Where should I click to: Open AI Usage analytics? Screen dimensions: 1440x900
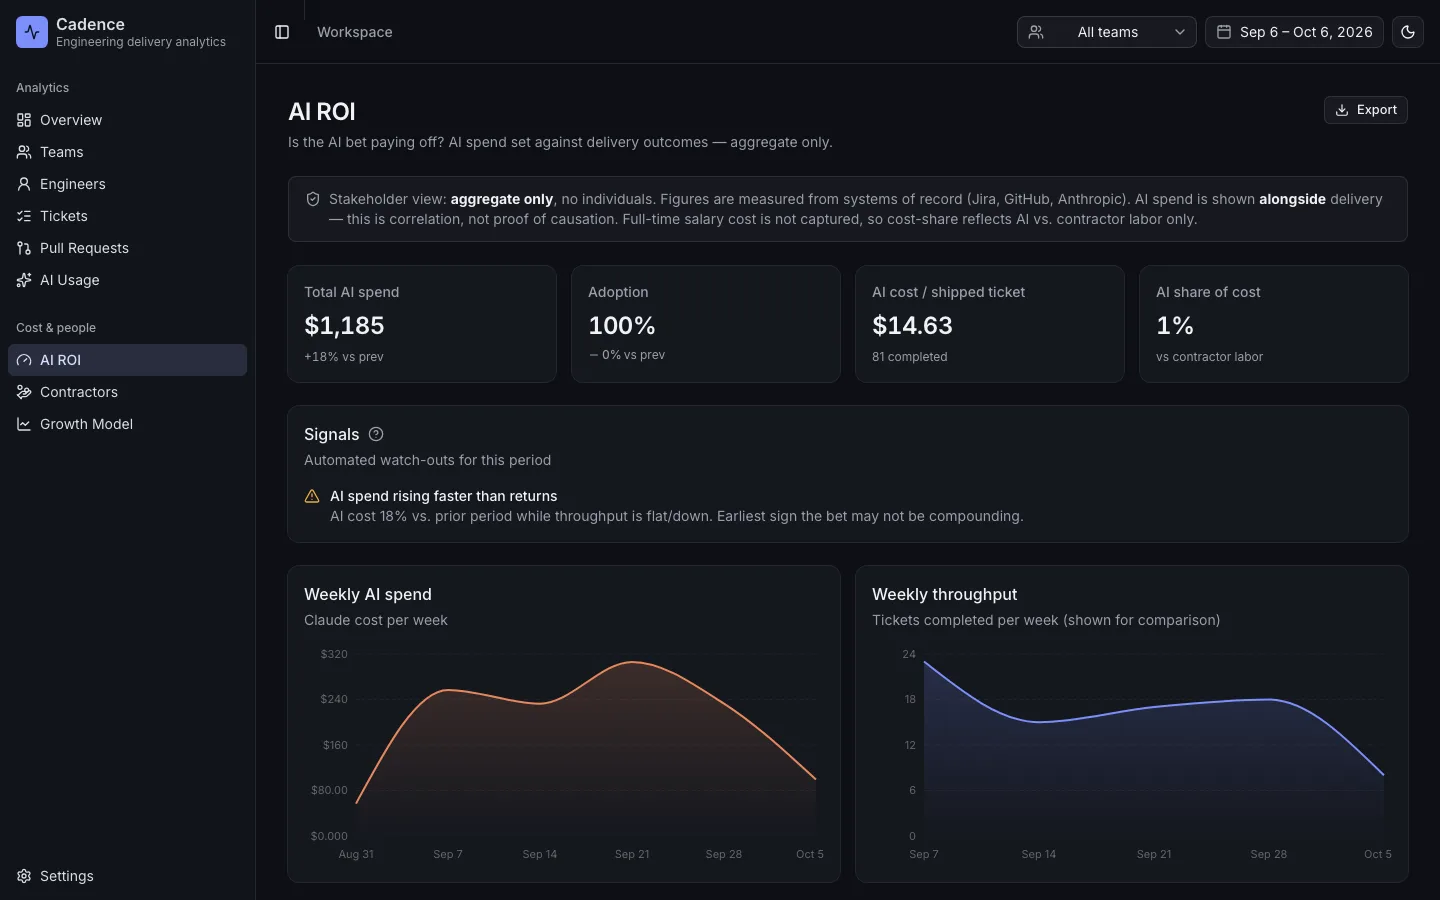click(127, 280)
